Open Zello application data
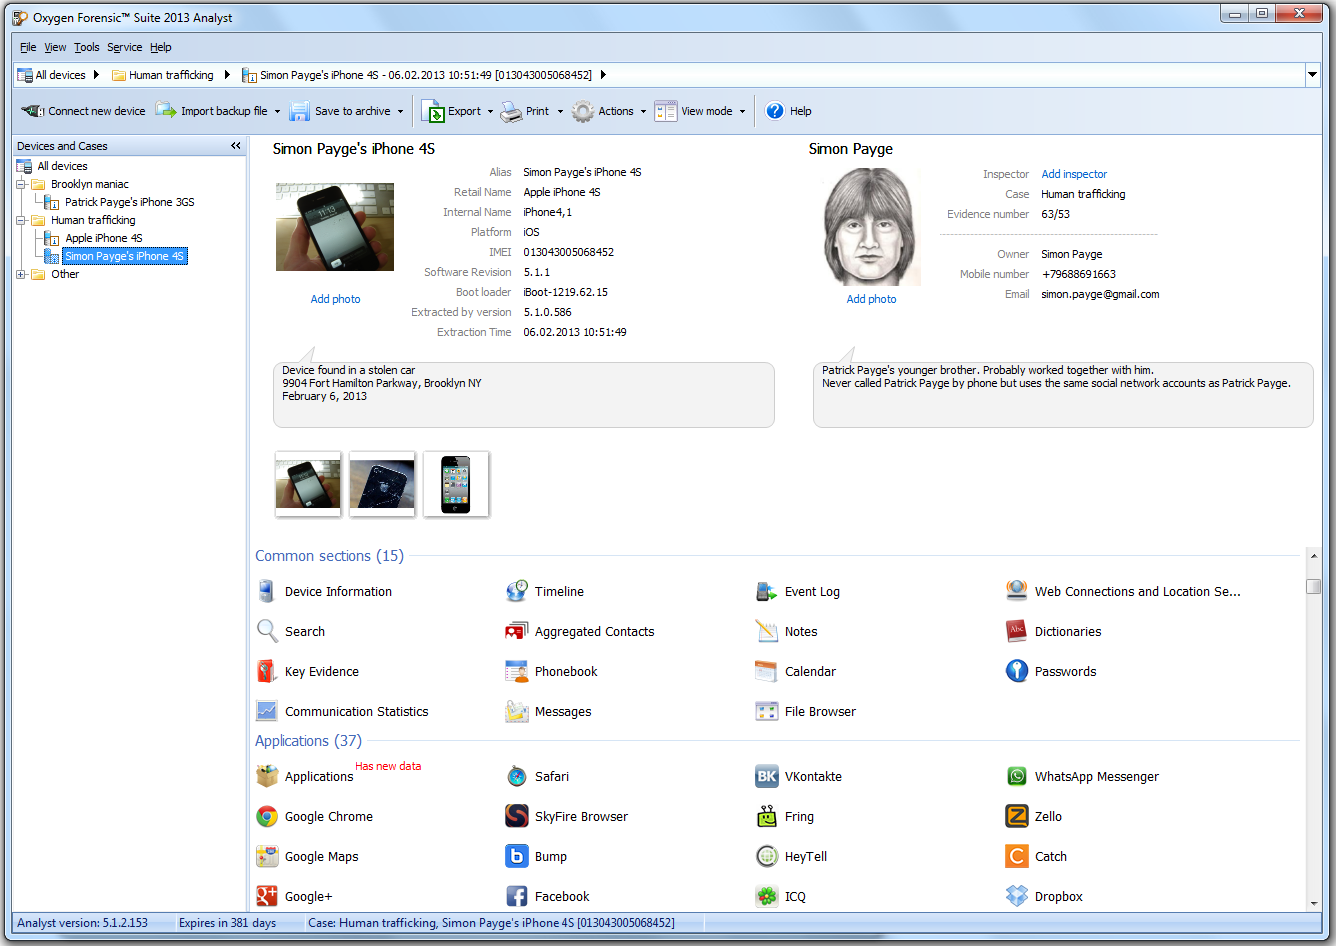Screen dimensions: 1336x946 (x=1034, y=817)
